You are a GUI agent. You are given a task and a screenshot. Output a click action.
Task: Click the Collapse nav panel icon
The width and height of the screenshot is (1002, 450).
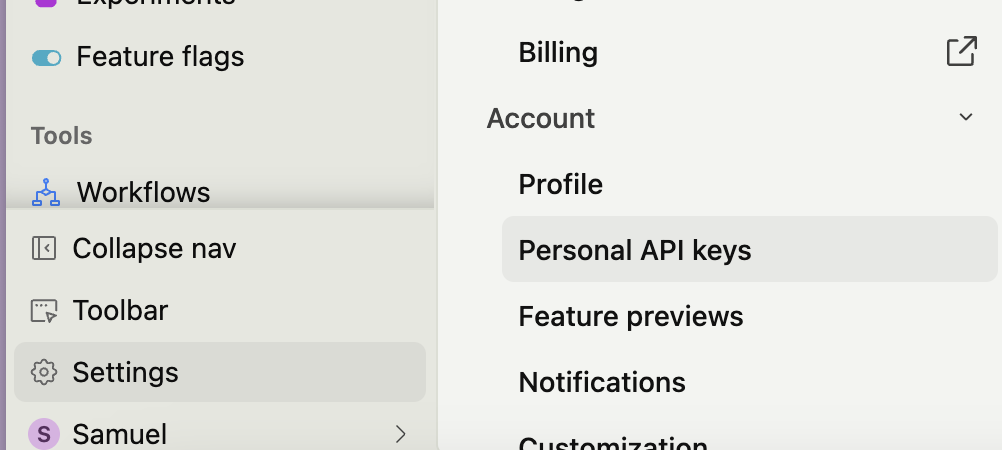click(x=44, y=248)
